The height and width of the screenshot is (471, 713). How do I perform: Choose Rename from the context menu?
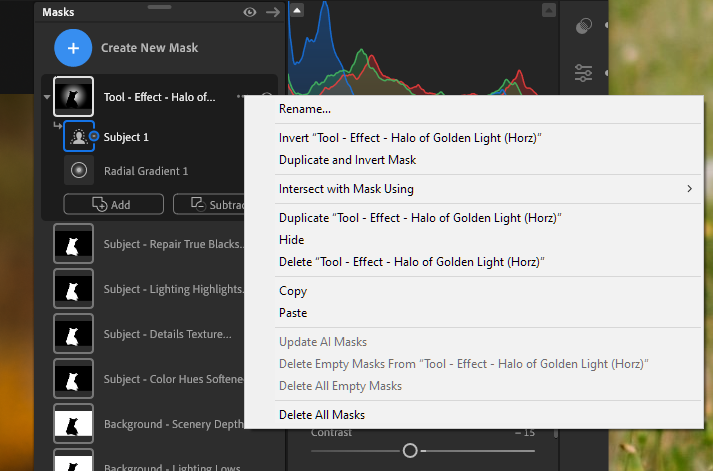(x=305, y=109)
